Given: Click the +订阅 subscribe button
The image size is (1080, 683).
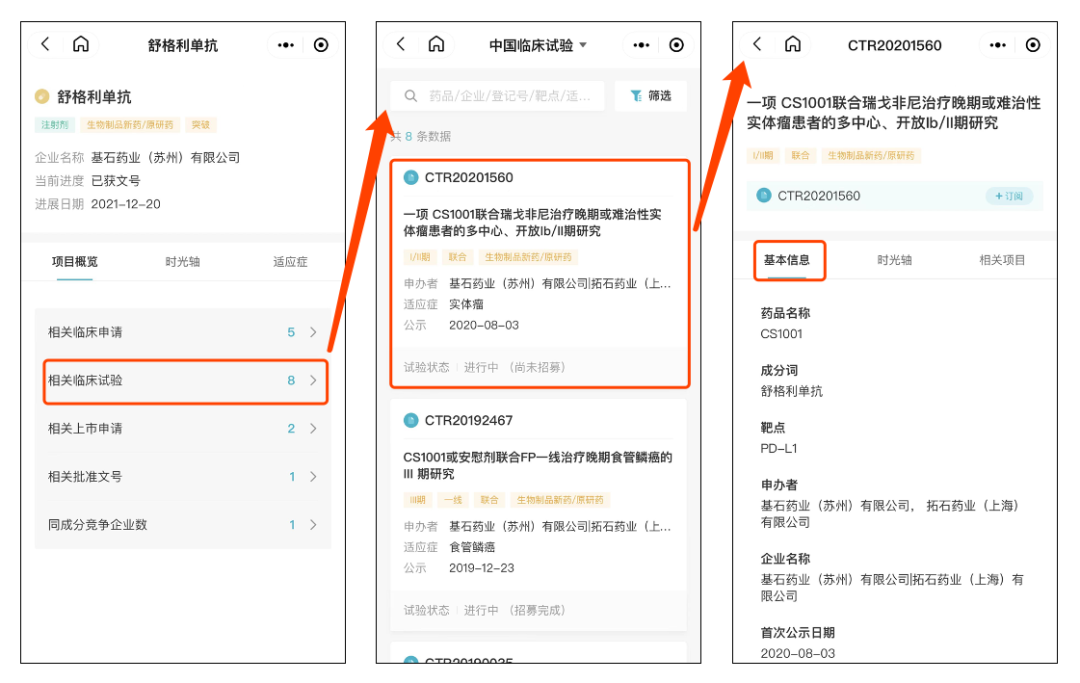Looking at the screenshot, I should pos(1009,196).
